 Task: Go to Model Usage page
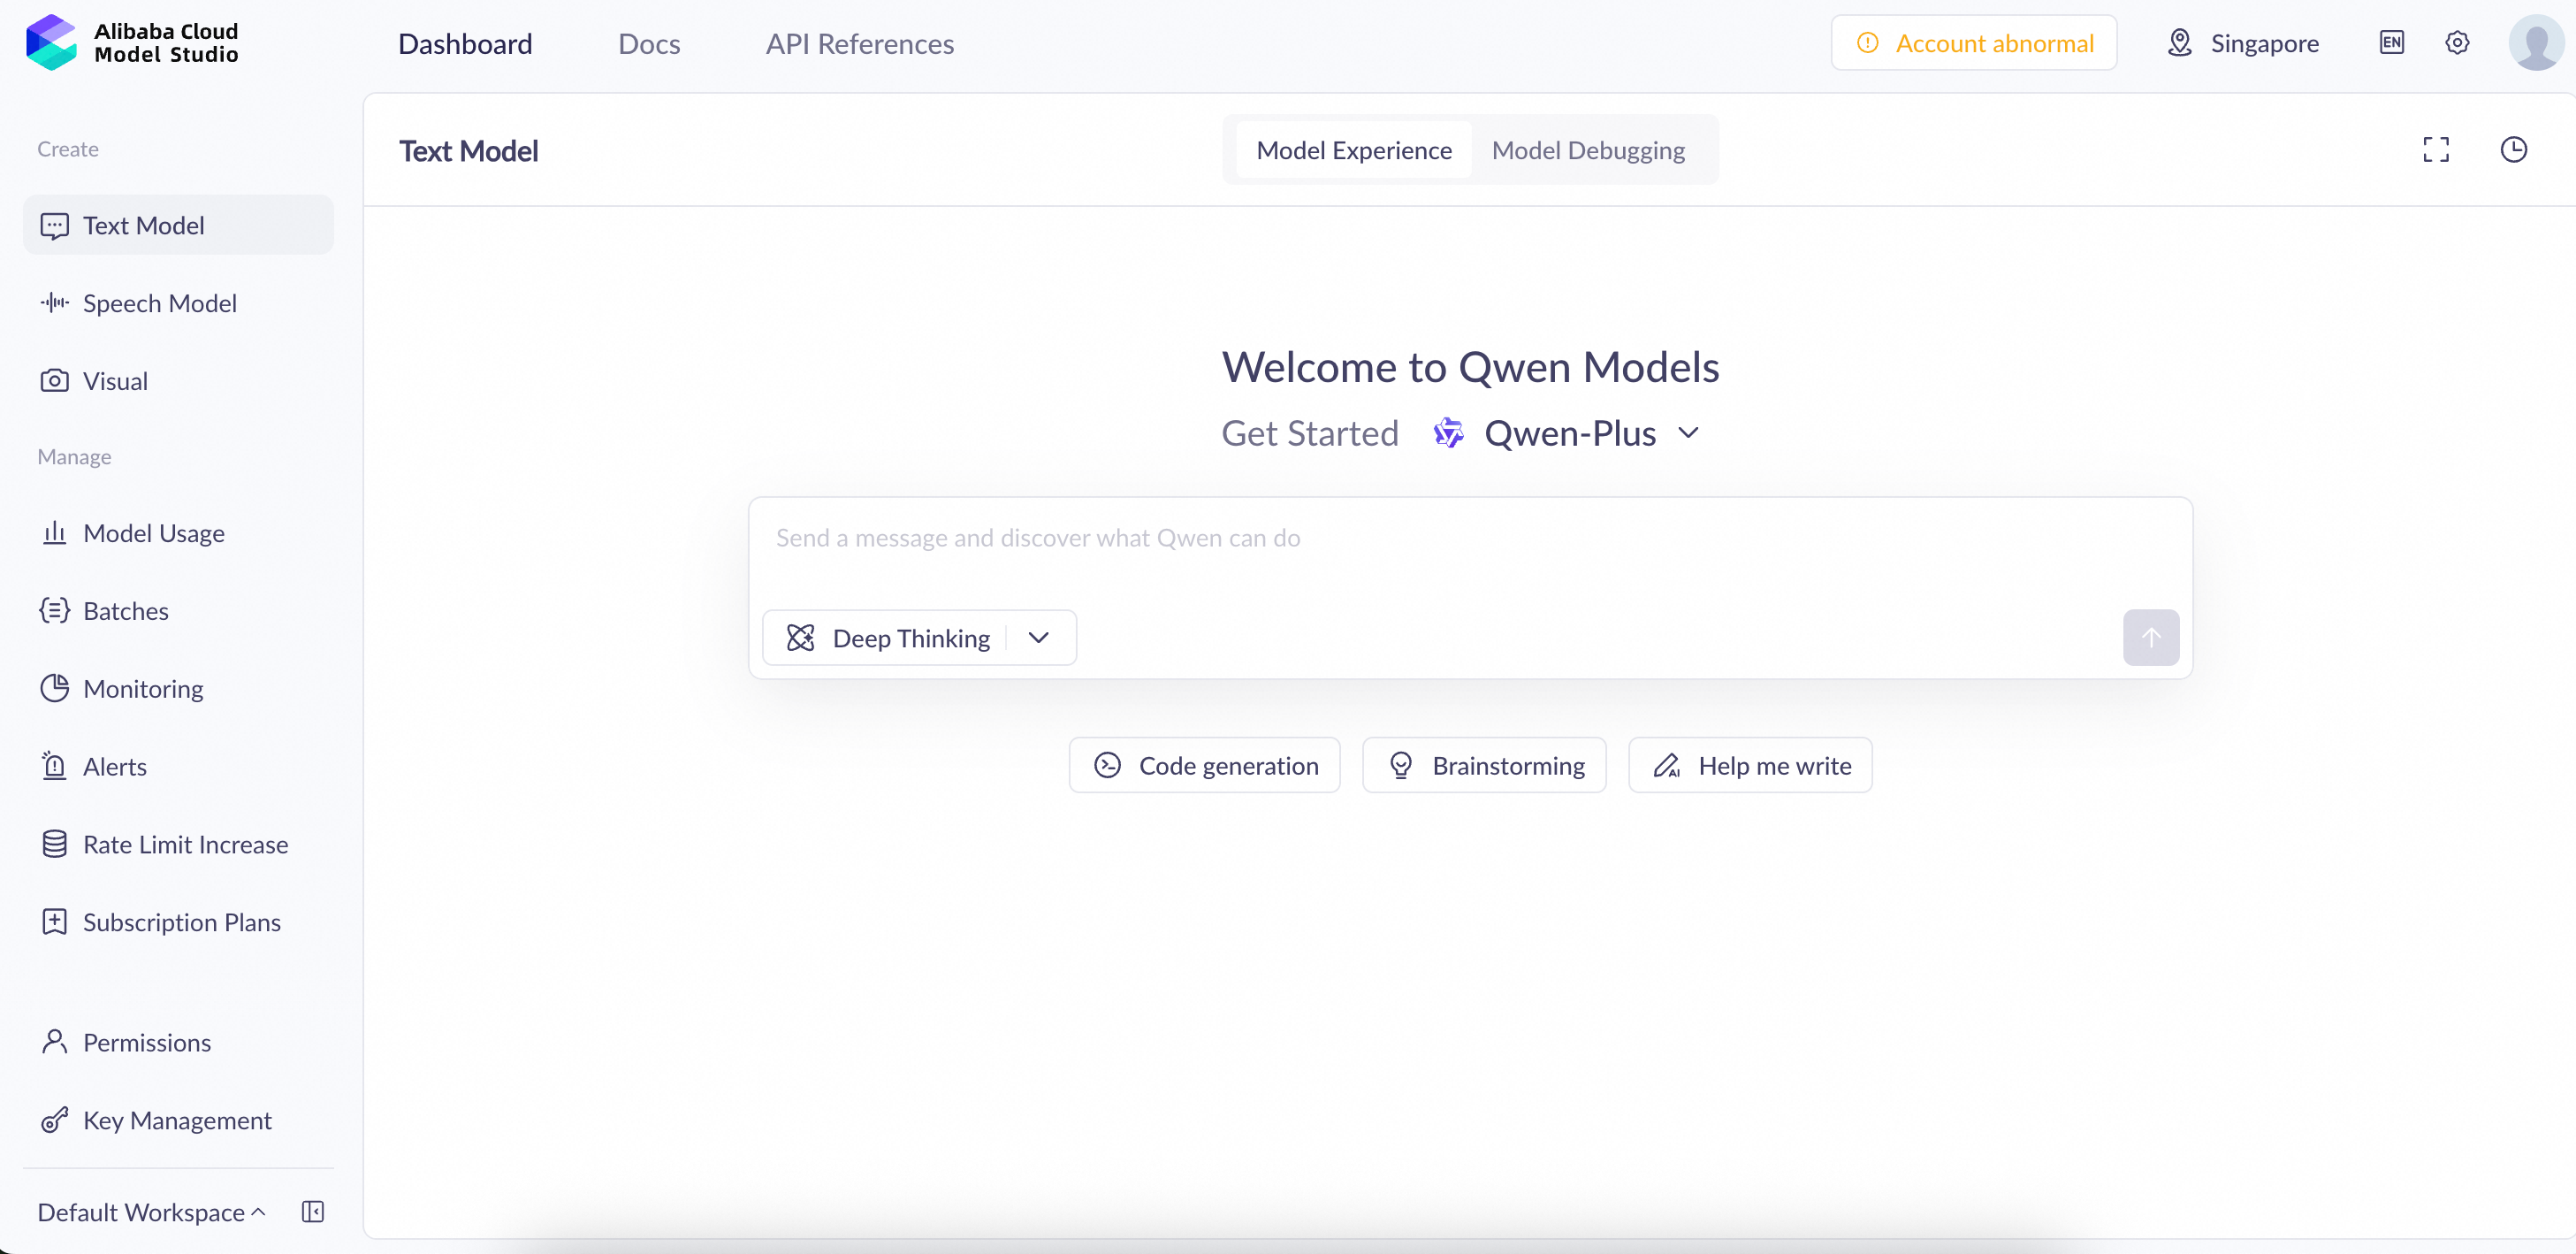[178, 533]
